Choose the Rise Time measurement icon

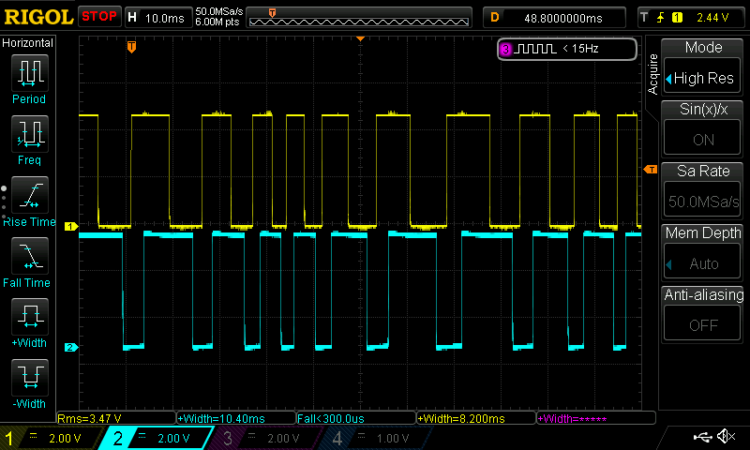30,195
